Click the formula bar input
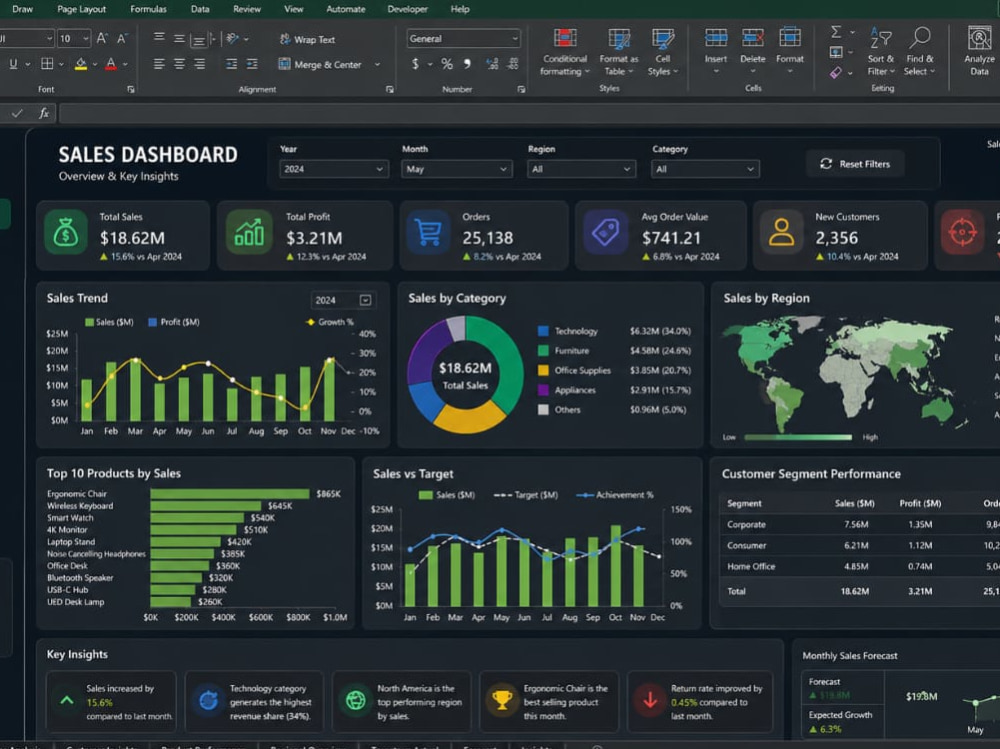Image resolution: width=1000 pixels, height=749 pixels. [x=529, y=114]
